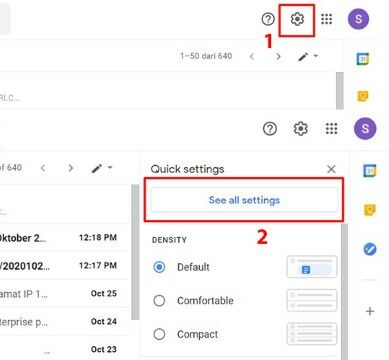The width and height of the screenshot is (389, 360).
Task: Click lower inbox list scrollbar
Action: pos(135,252)
